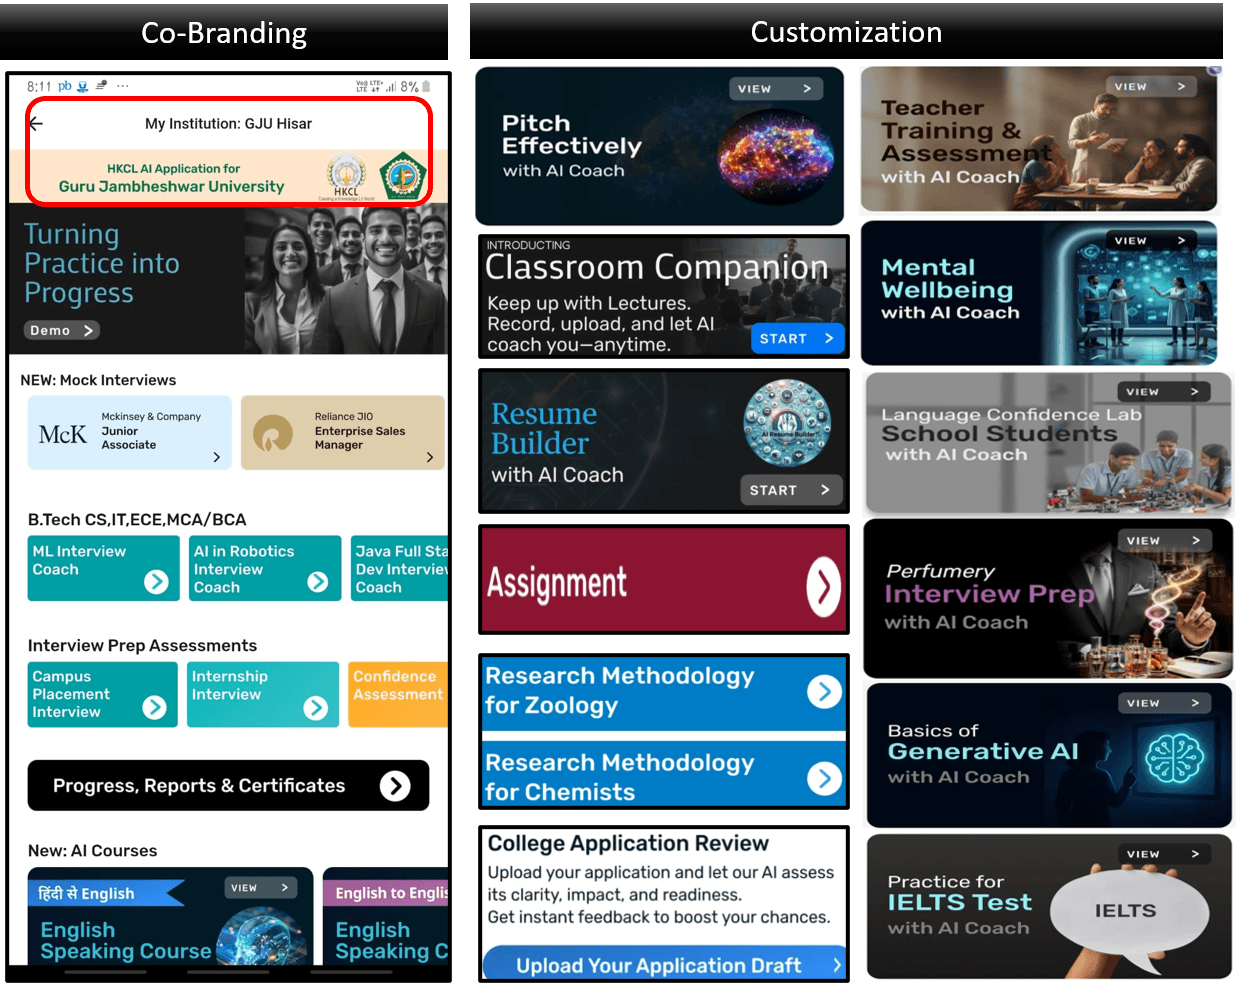Click the brain icon on Generative AI
The width and height of the screenshot is (1240, 983).
pyautogui.click(x=1174, y=757)
